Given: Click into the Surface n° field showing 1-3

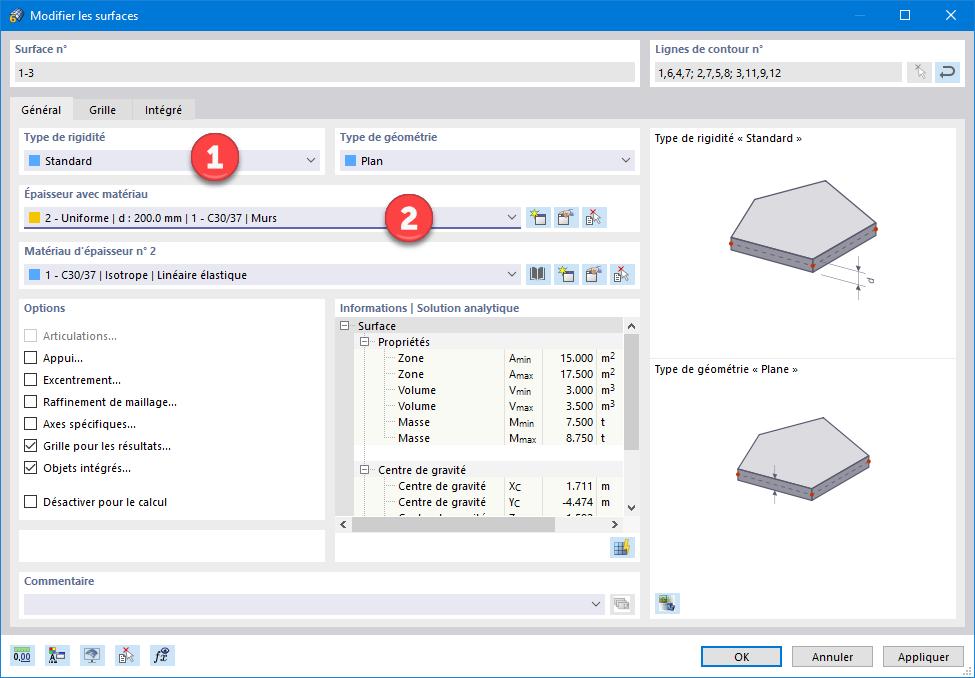Looking at the screenshot, I should point(325,73).
